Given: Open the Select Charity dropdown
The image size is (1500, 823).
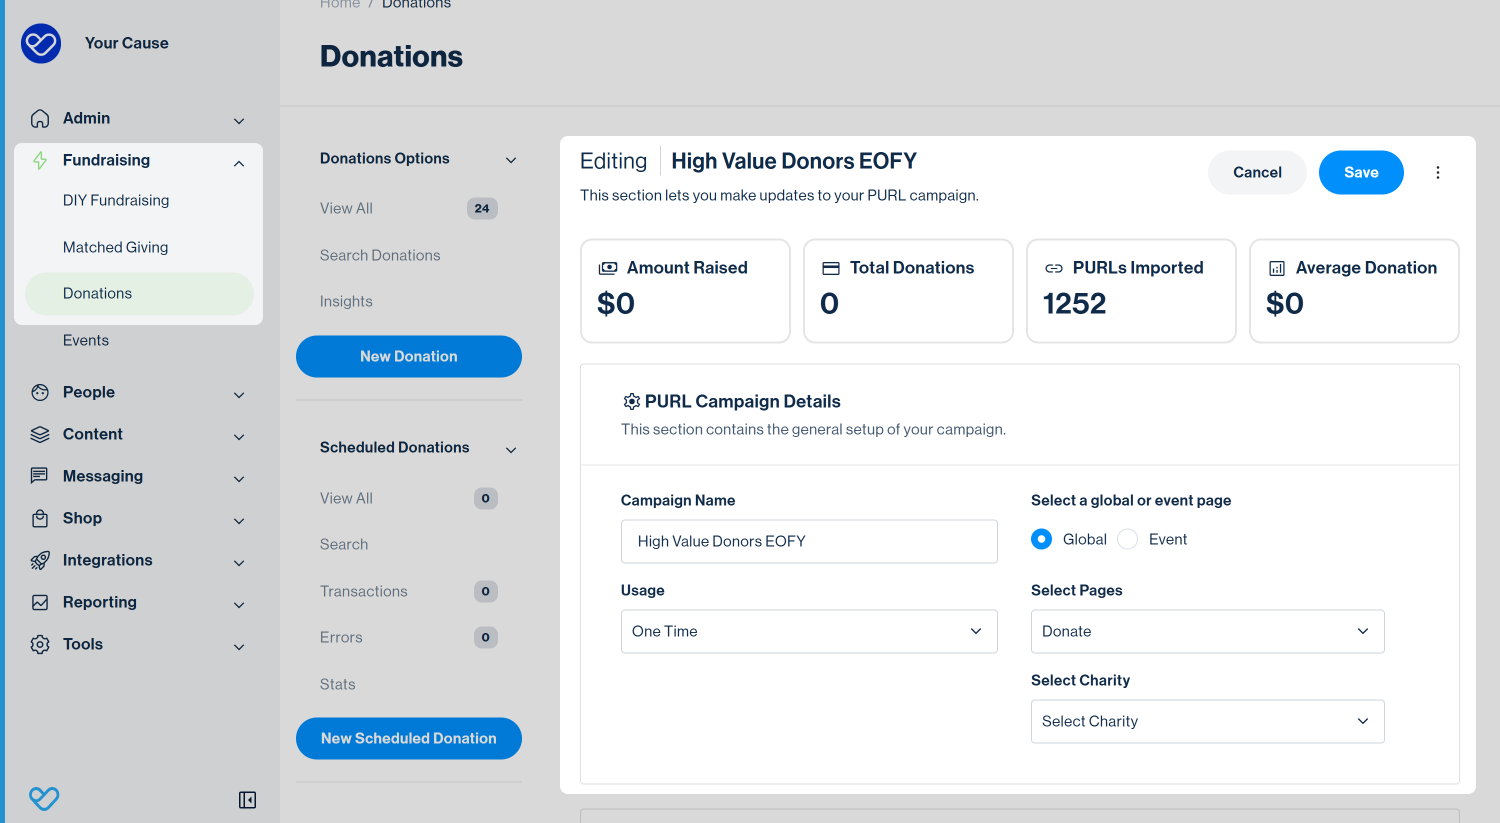Looking at the screenshot, I should 1208,721.
